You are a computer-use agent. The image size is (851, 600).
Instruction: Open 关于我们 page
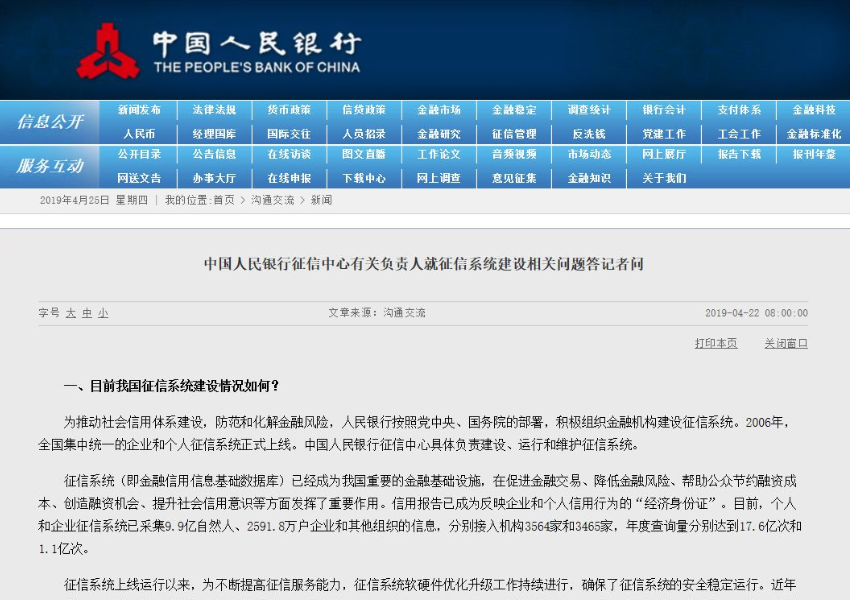pos(664,178)
